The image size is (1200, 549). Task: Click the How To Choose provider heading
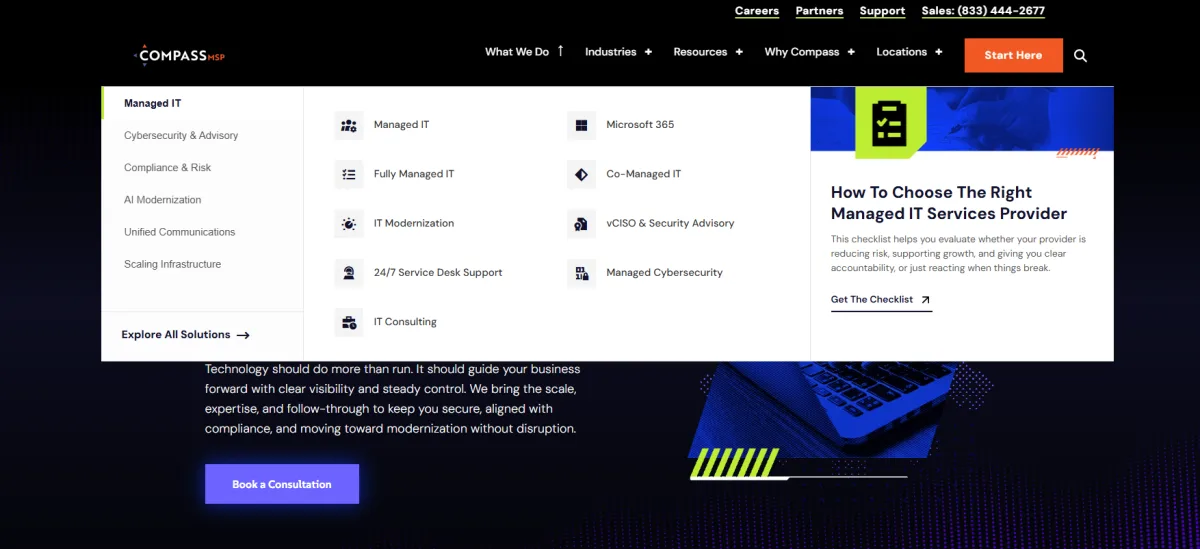tap(949, 203)
